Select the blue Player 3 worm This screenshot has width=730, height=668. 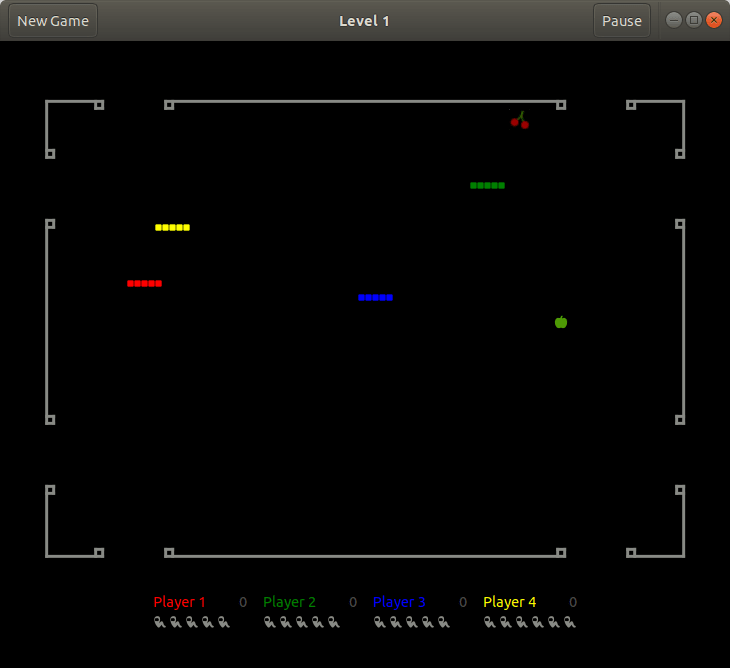click(x=376, y=297)
